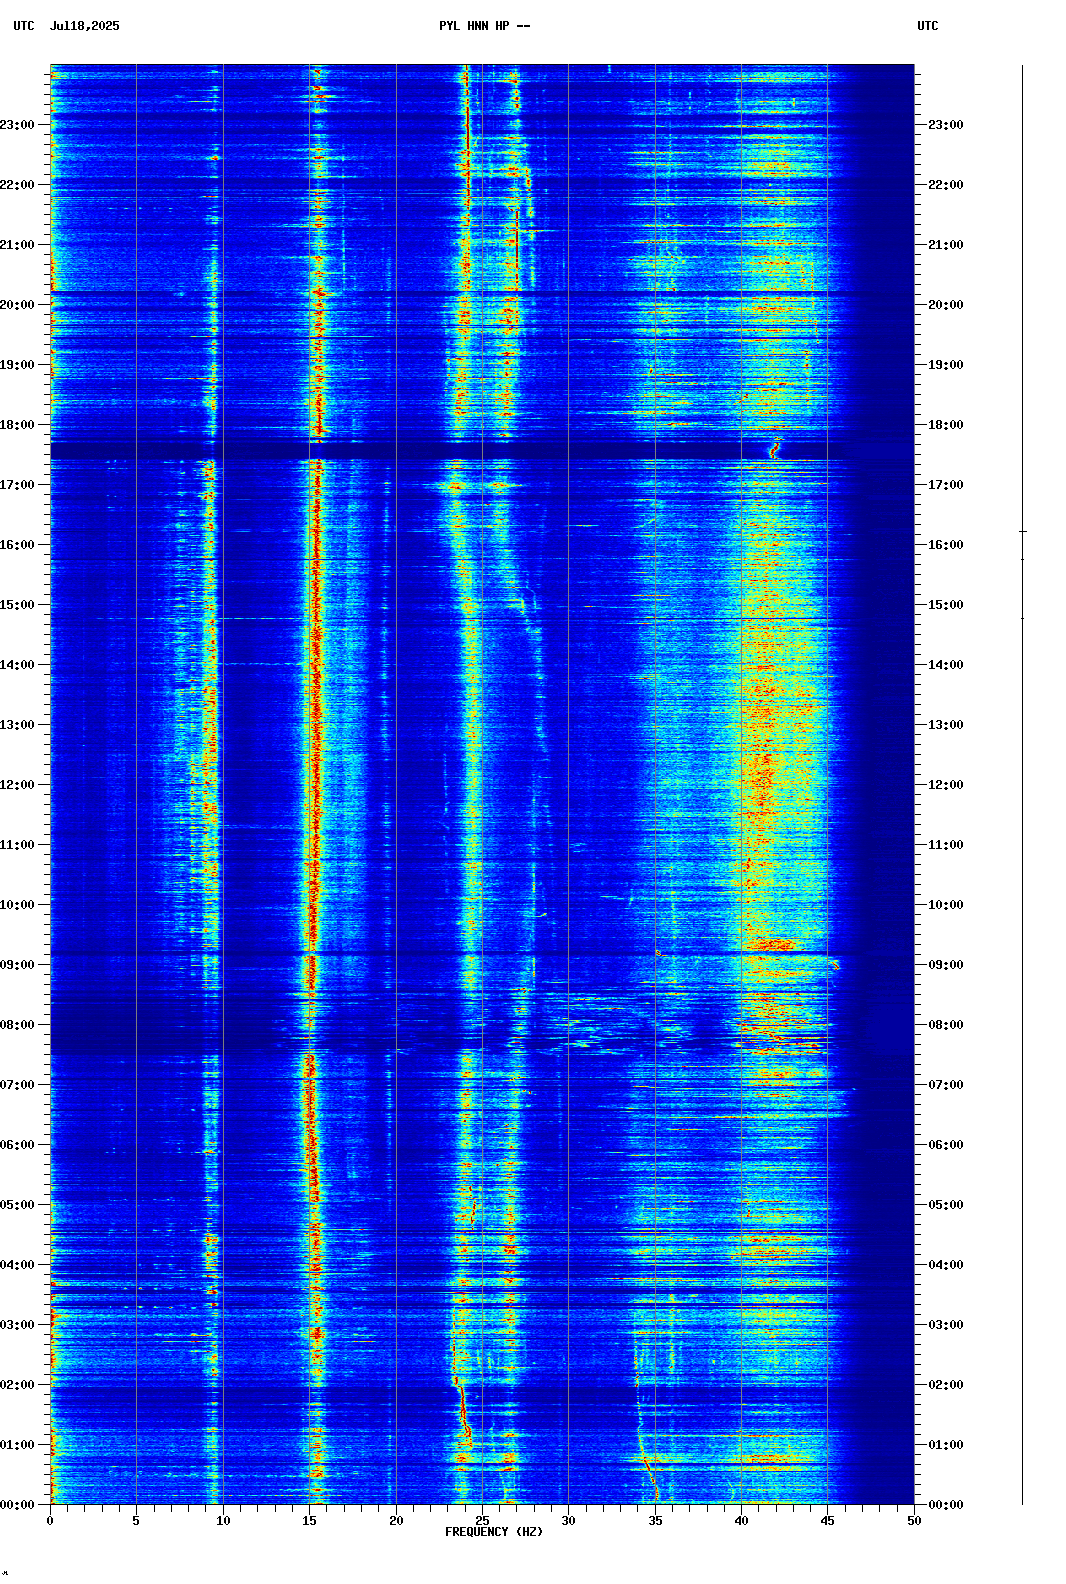Viewport: 1066px width, 1584px height.
Task: Click the 50 Hz frequency tick label
Action: point(914,1521)
